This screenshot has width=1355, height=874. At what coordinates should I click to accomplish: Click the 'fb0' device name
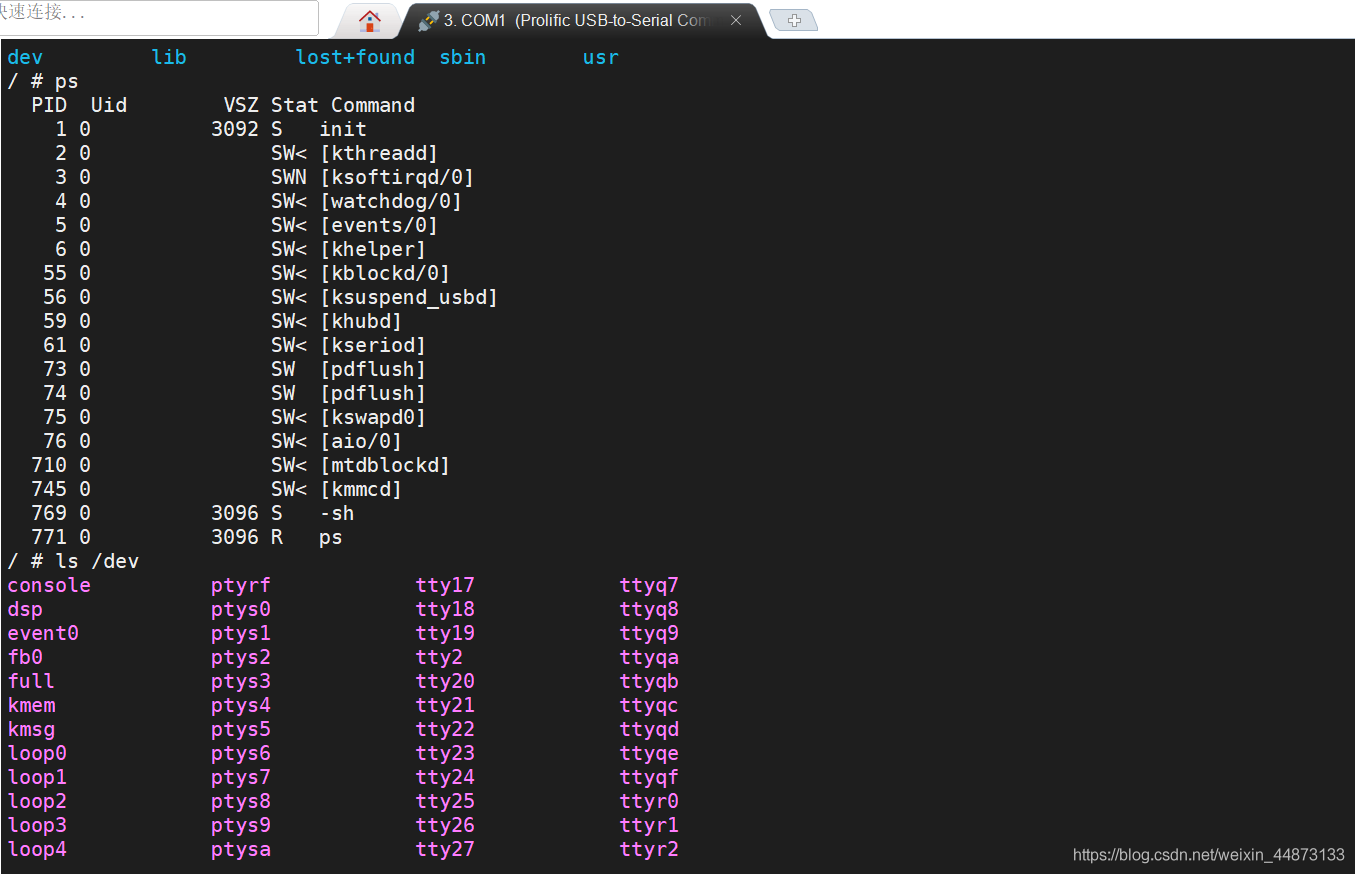[x=25, y=657]
